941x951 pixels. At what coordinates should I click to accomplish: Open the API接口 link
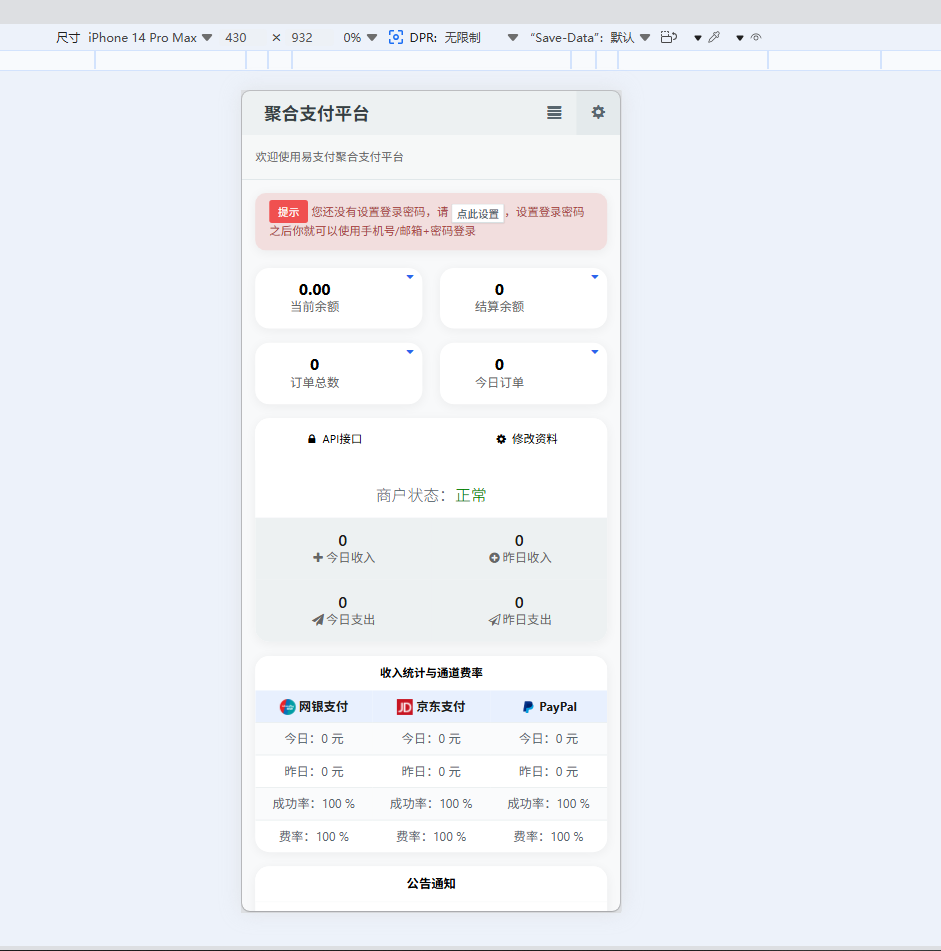(x=335, y=439)
